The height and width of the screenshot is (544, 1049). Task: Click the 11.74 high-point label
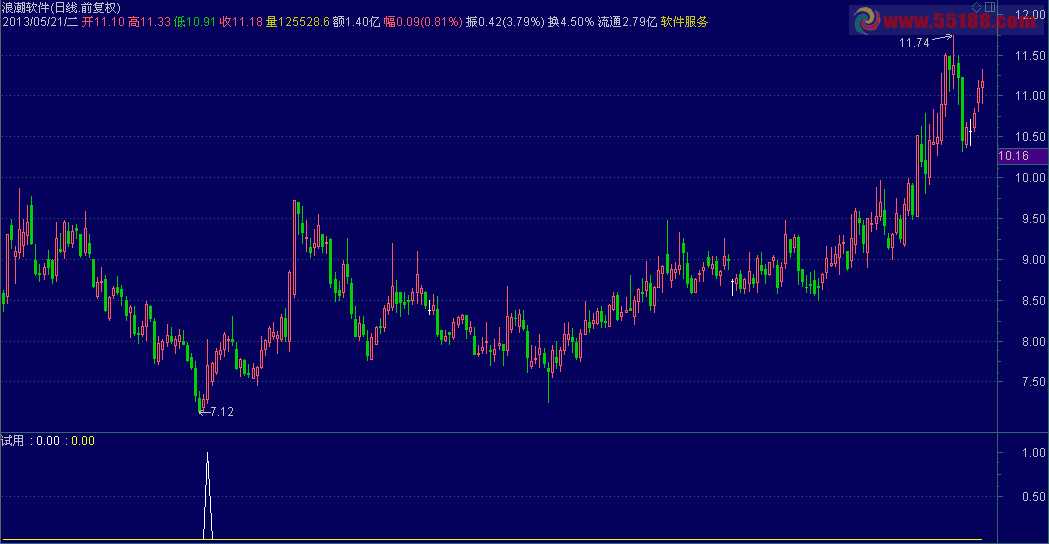click(x=914, y=43)
